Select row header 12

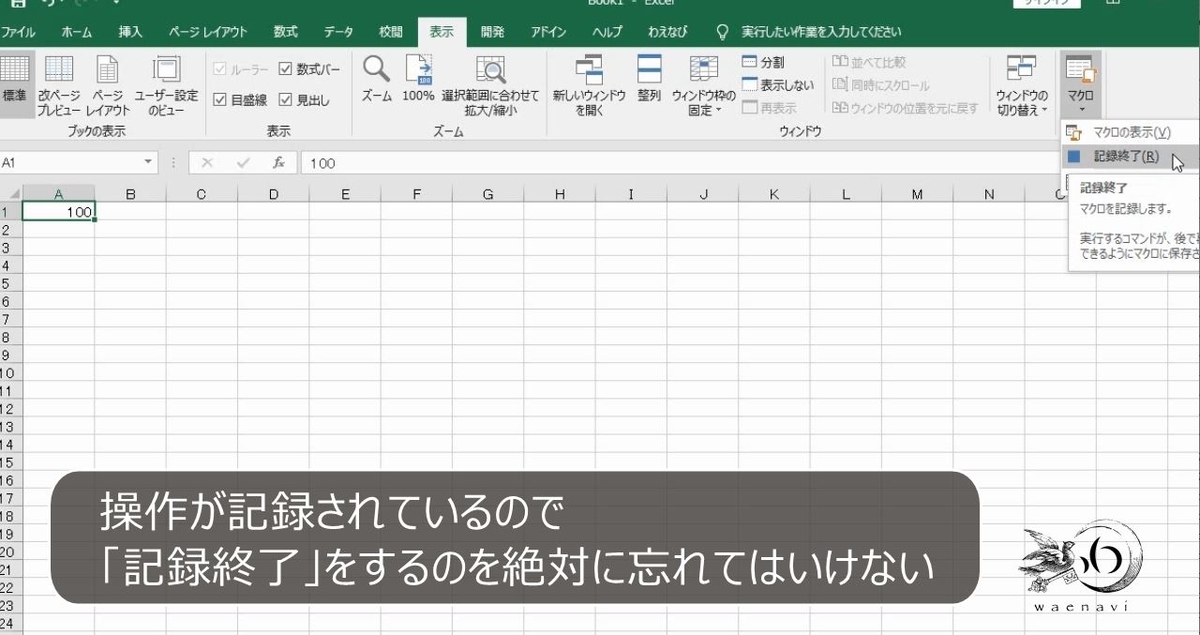coord(10,409)
